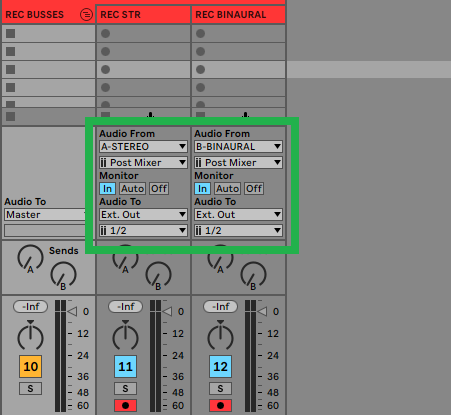Click the REC STR monitor In button

[107, 189]
